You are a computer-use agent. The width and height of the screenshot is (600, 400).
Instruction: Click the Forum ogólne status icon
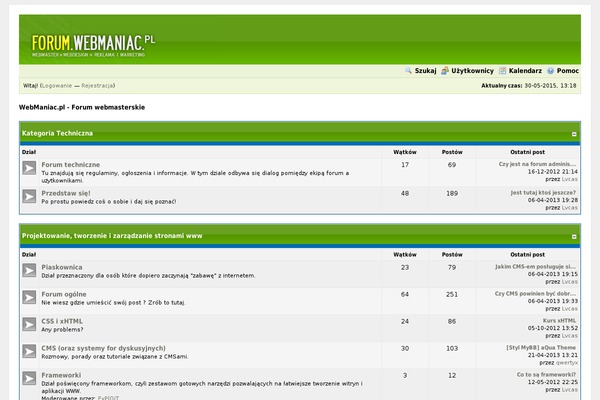29,297
